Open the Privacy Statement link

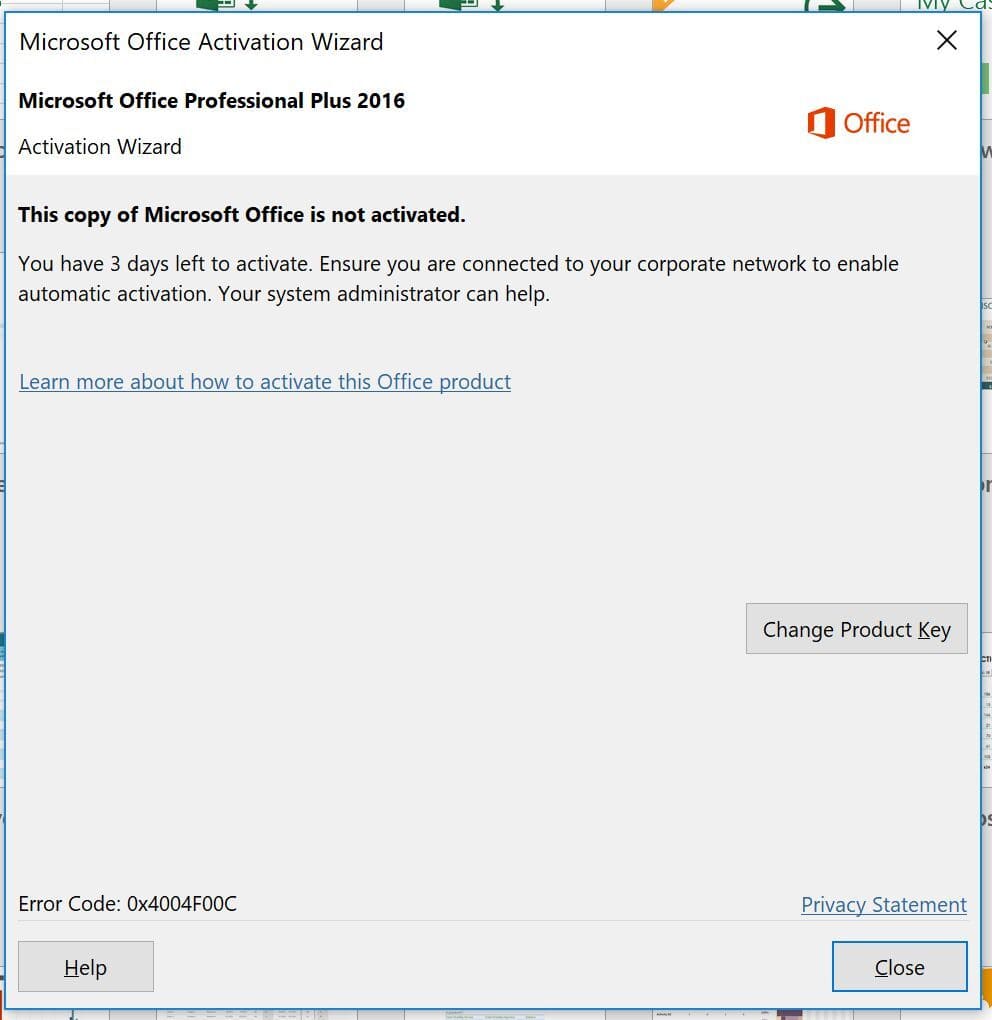click(883, 905)
